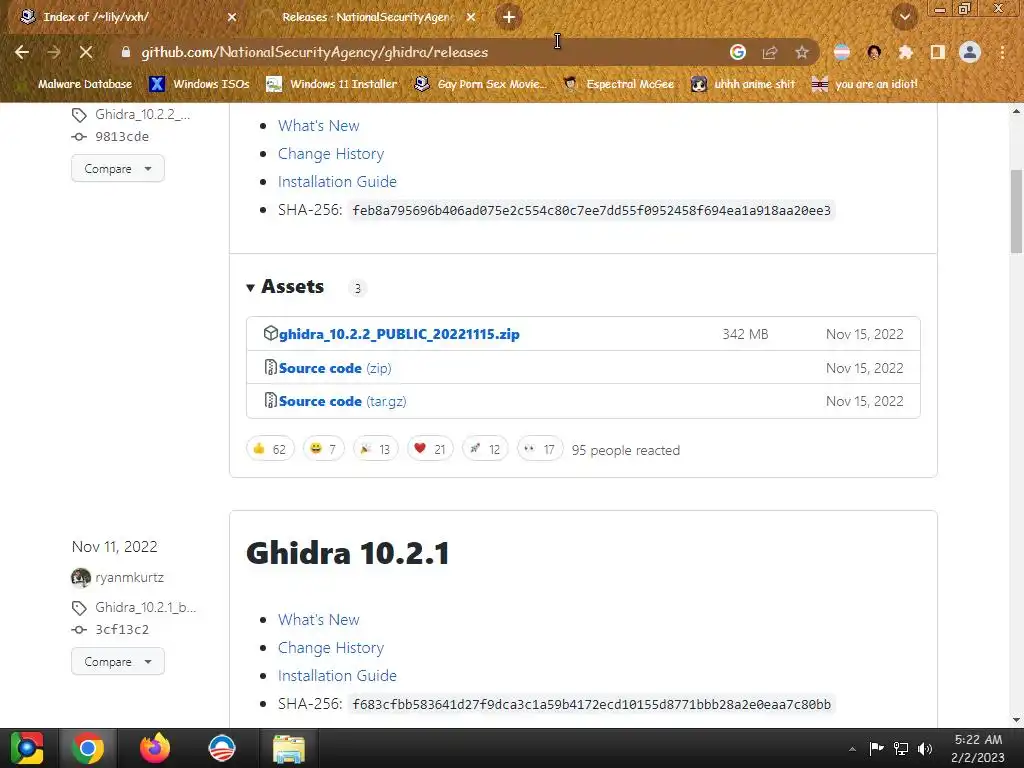Screen dimensions: 1024x768
Task: Switch to Index of /~lily/vxh/ tab
Action: (128, 17)
